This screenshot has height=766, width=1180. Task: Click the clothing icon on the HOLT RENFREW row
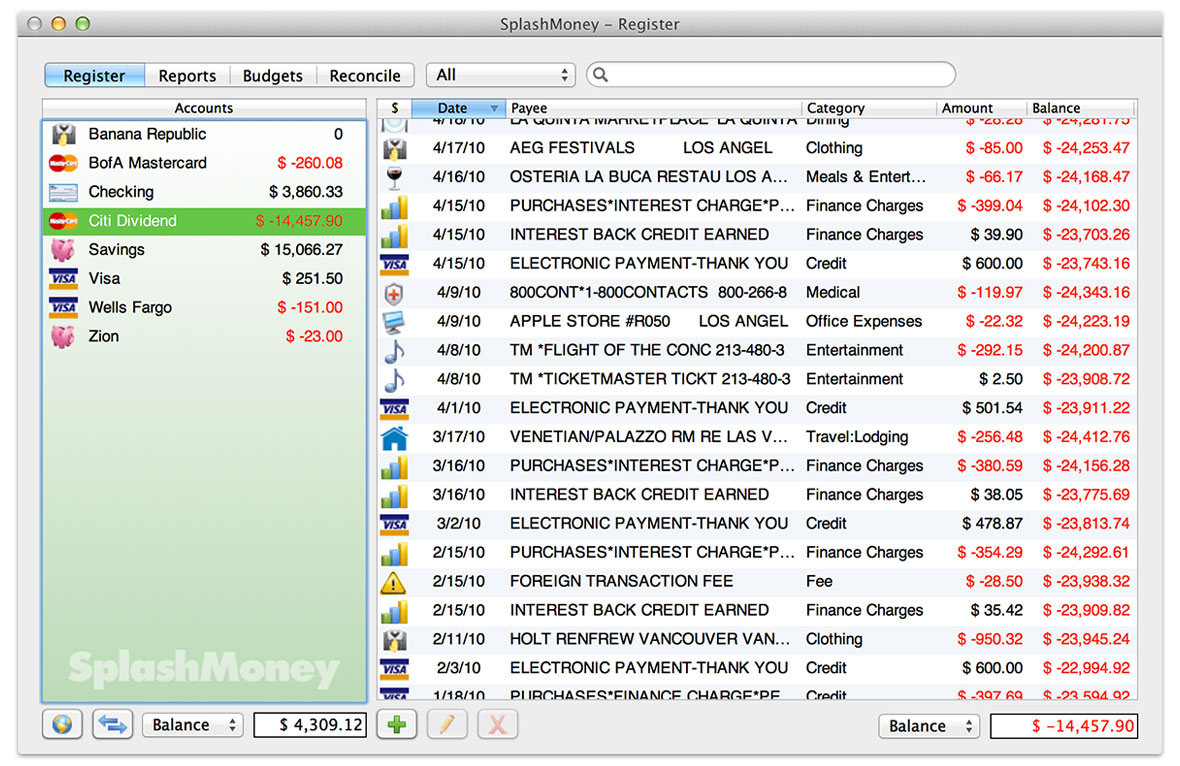pos(394,640)
